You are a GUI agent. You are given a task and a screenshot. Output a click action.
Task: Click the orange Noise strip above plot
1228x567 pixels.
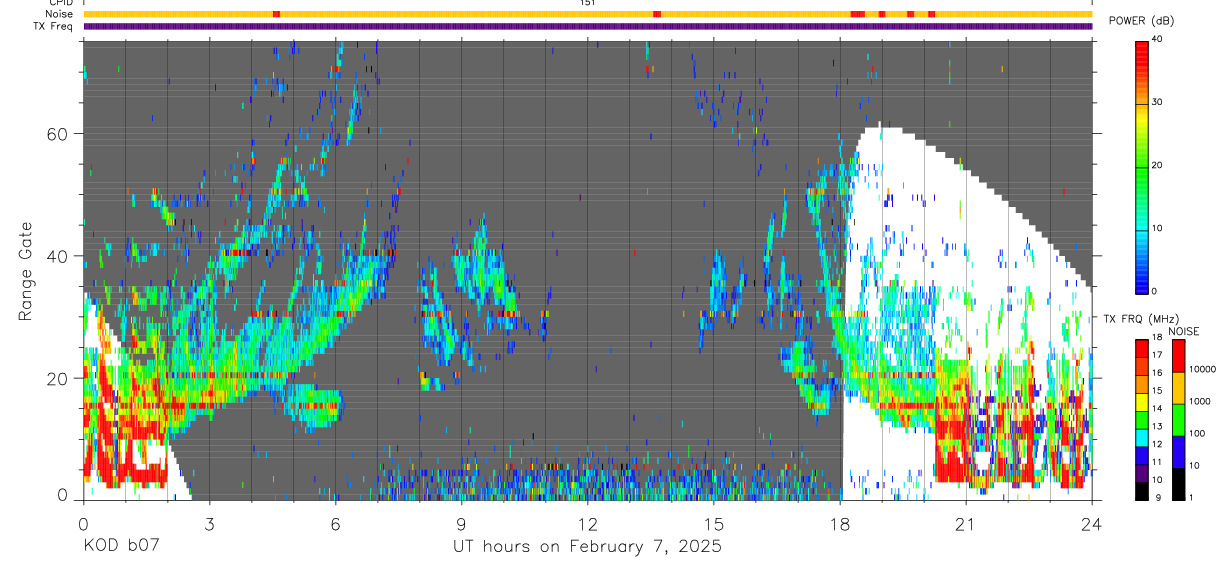coord(588,14)
